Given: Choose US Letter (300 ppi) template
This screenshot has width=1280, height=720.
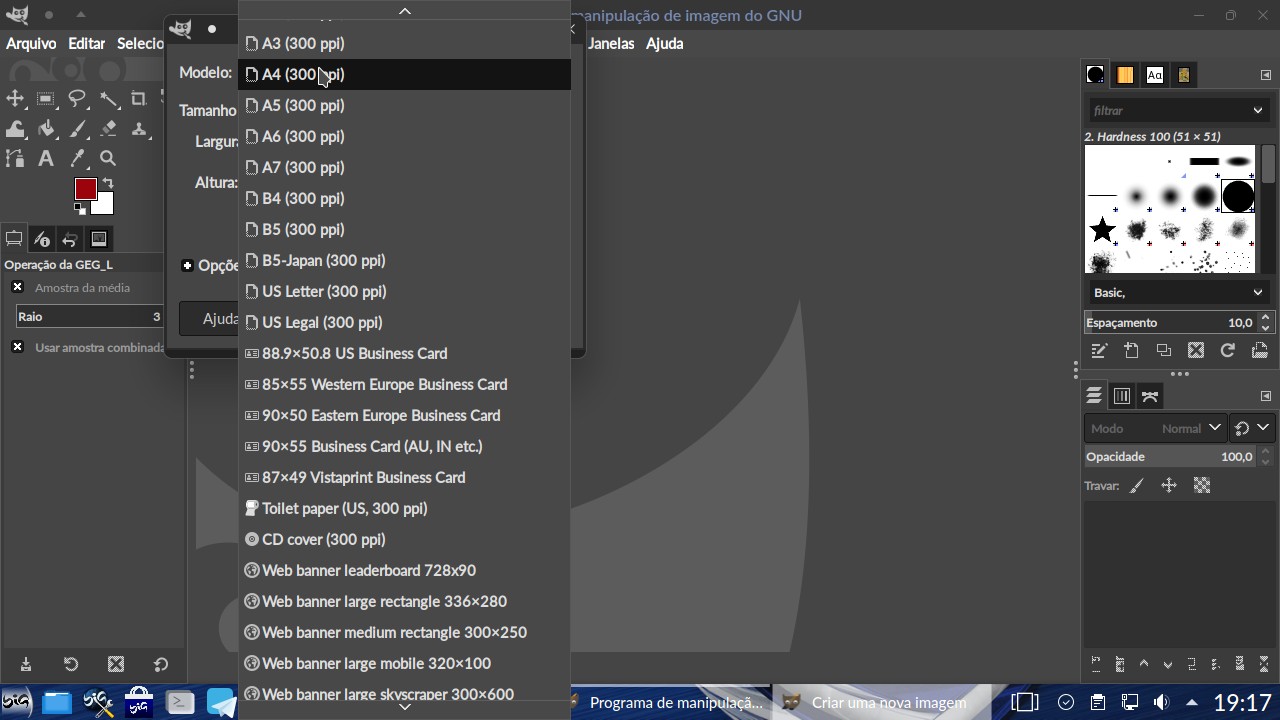Looking at the screenshot, I should 404,291.
